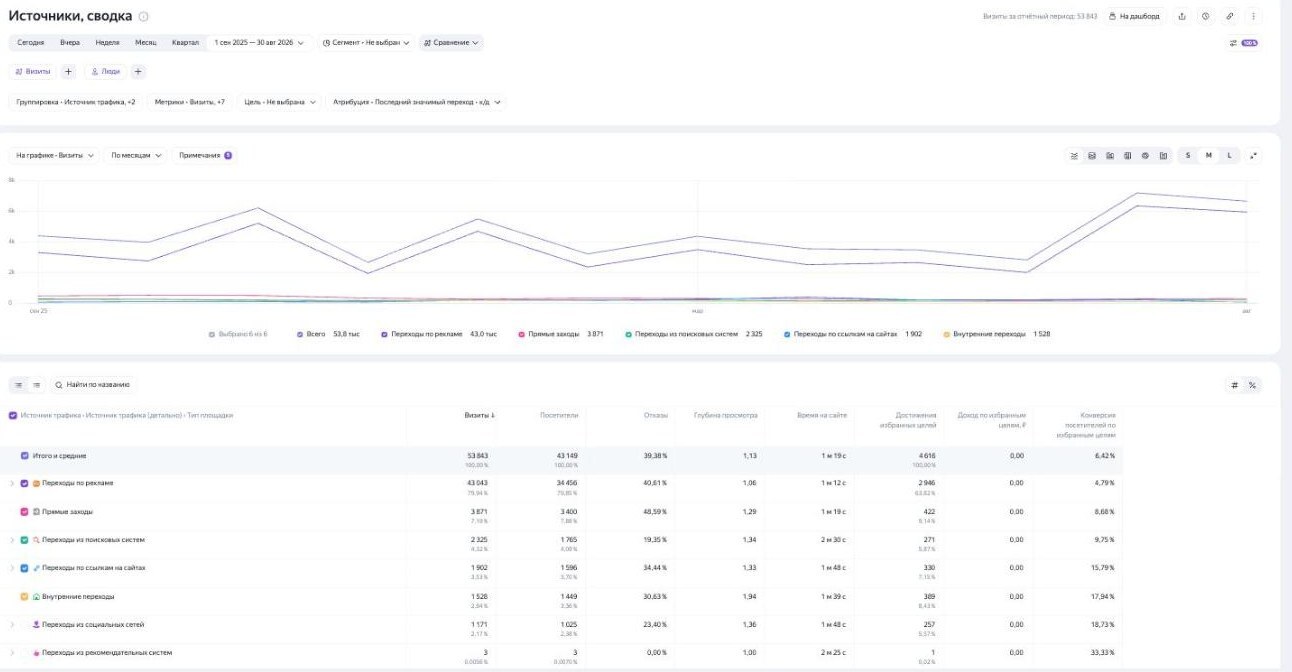Uncheck the "Прямые заходы" row checkbox
The image size is (1292, 672).
tap(25, 512)
